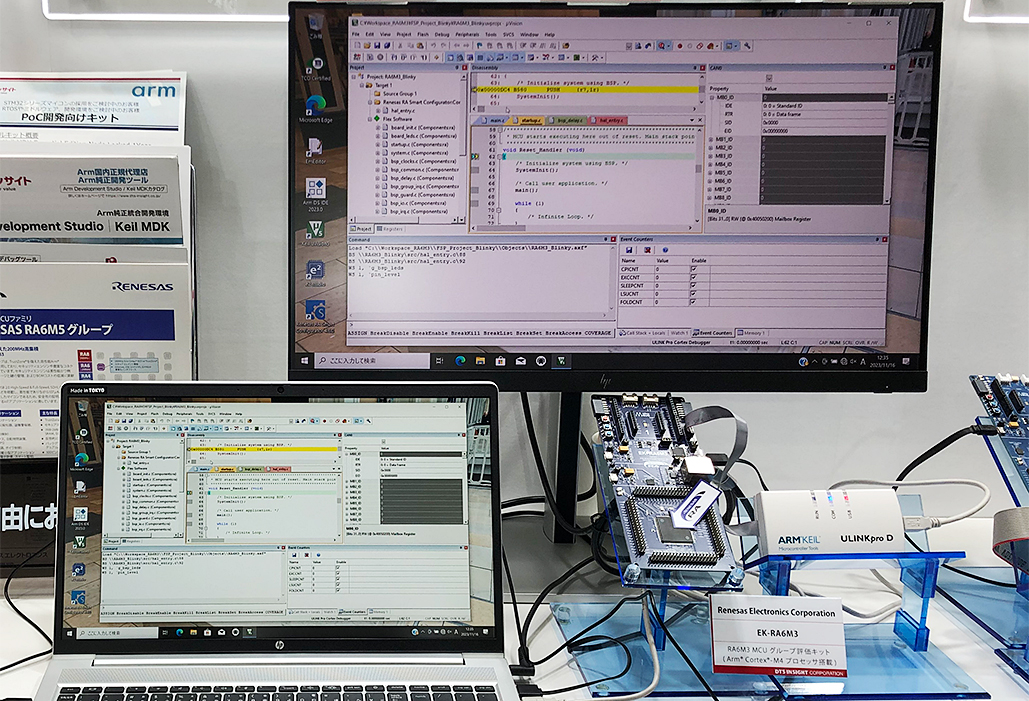Viewport: 1029px width, 701px height.
Task: Toggle the EXCCNT Enable checkbox on the monitor
Action: 694,277
